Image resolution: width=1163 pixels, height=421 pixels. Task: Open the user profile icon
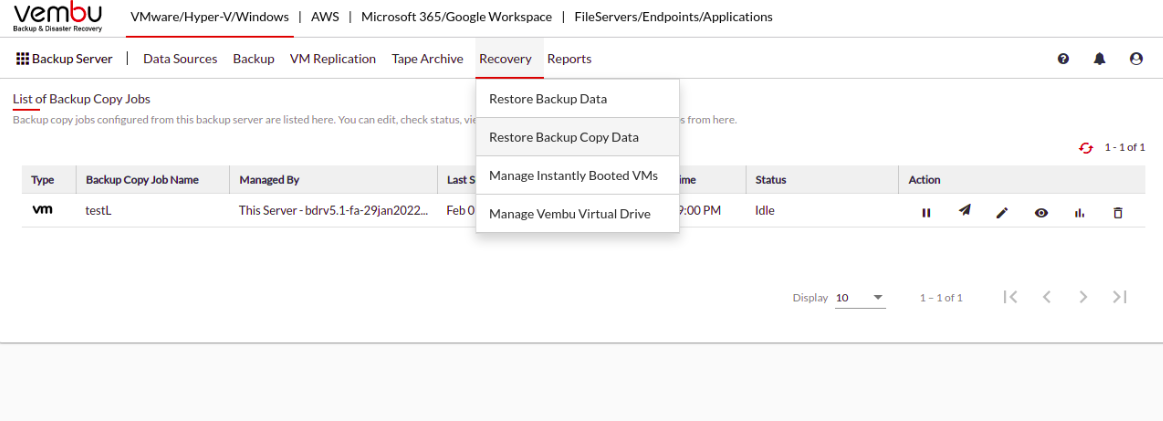[x=1136, y=59]
